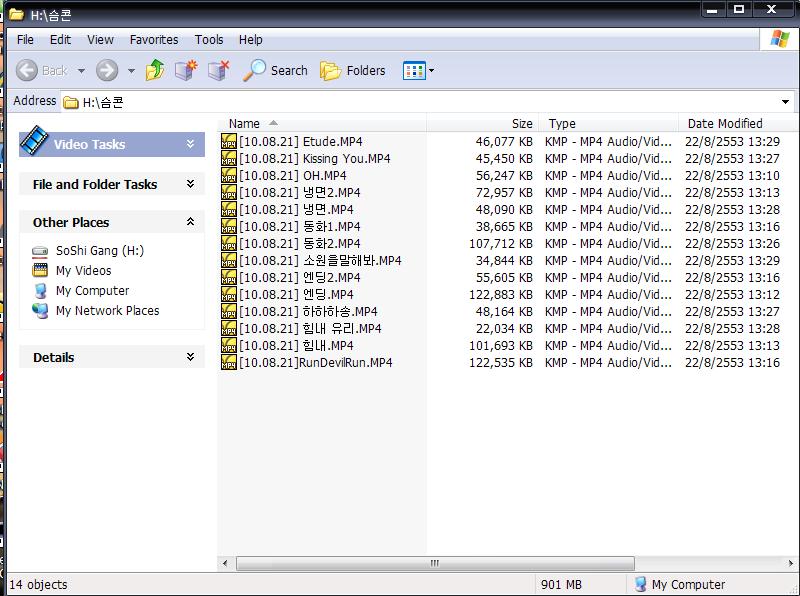This screenshot has width=800, height=596.
Task: Click the Back navigation arrow icon
Action: (27, 70)
